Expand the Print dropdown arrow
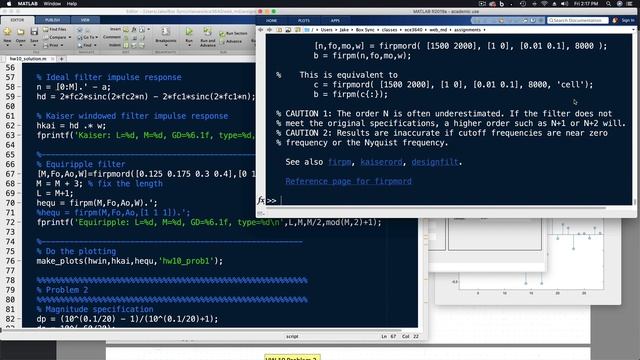Screen dimensions: 640x360 coord(62,45)
